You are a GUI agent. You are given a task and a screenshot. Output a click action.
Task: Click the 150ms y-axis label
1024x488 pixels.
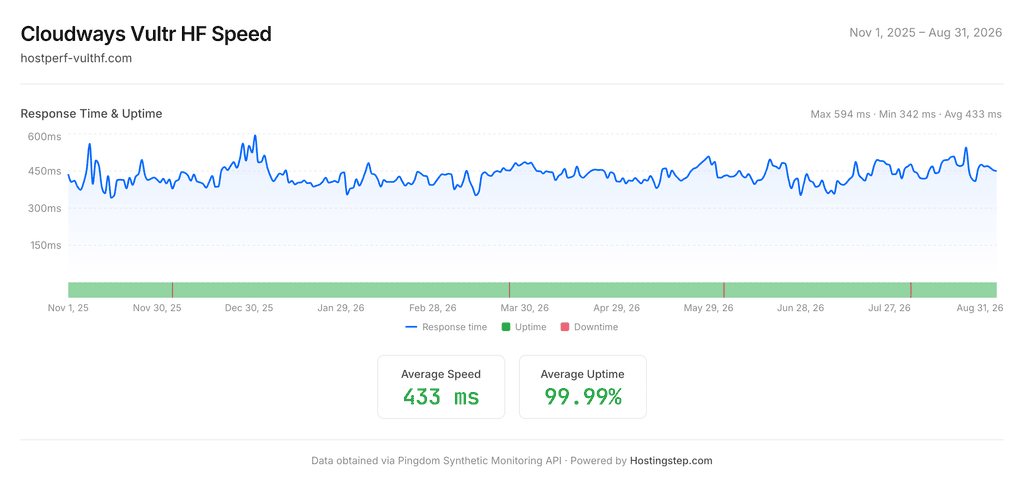[x=44, y=246]
